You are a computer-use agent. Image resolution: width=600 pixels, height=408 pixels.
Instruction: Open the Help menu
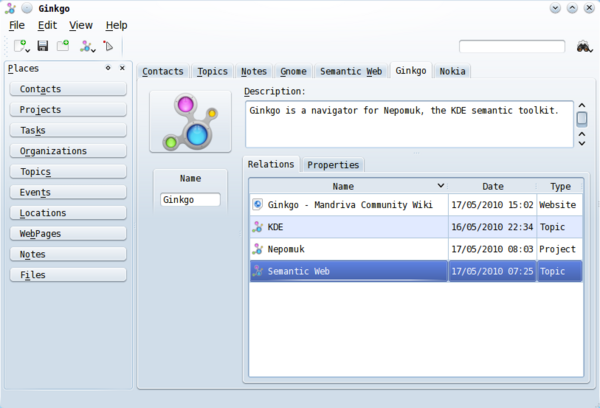(x=116, y=25)
